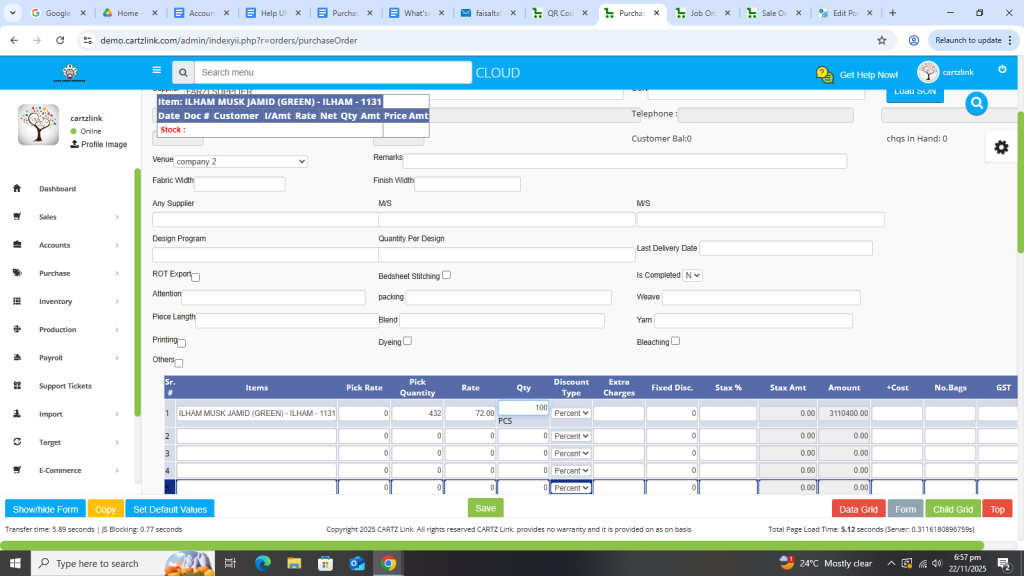Click the power logout icon
The width and height of the screenshot is (1024, 576).
coord(1002,69)
